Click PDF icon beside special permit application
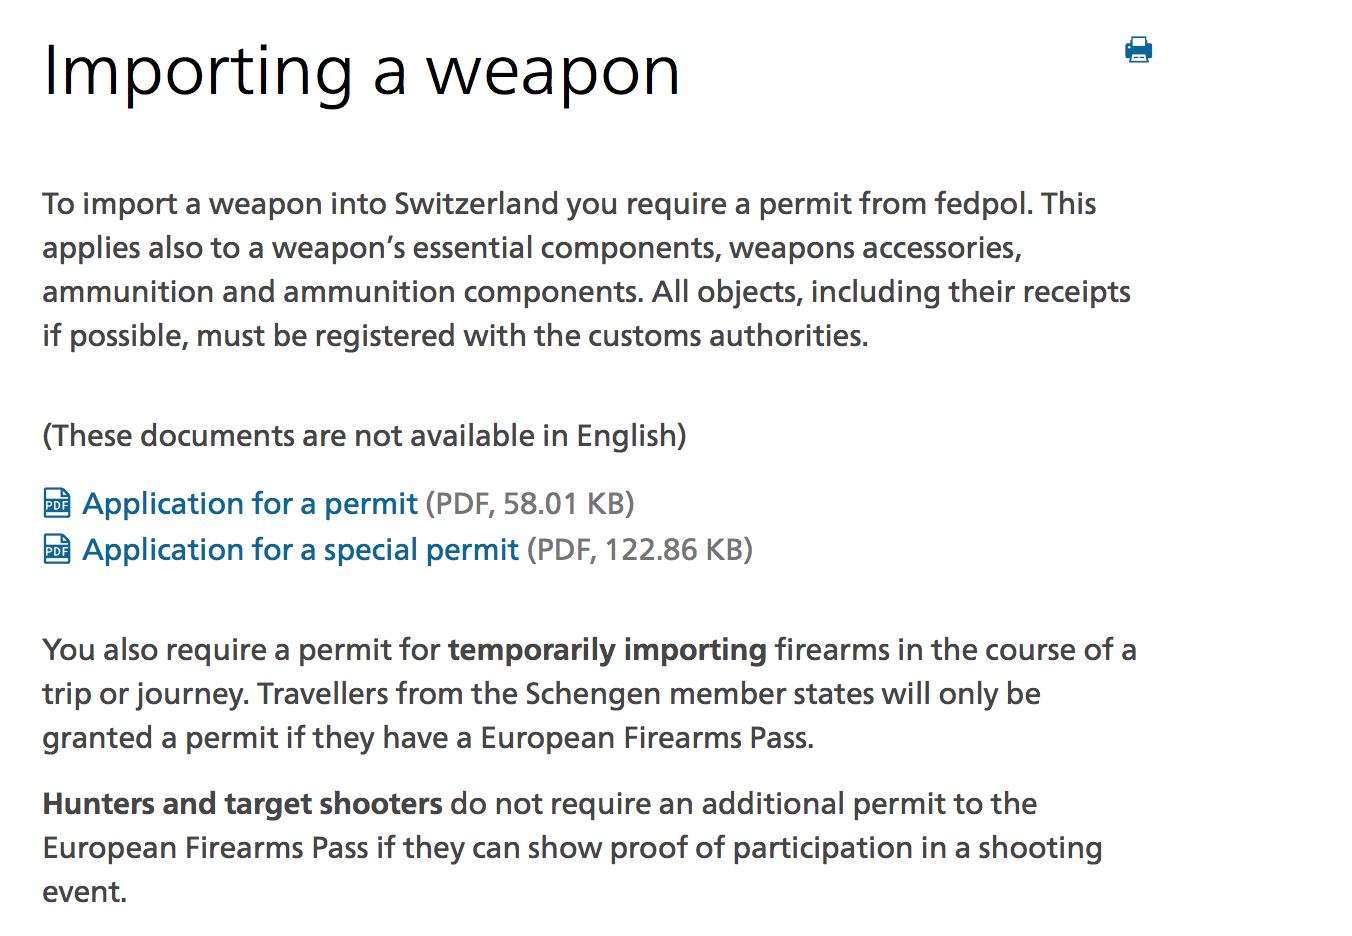Screen dimensions: 1352x936 [x=57, y=549]
